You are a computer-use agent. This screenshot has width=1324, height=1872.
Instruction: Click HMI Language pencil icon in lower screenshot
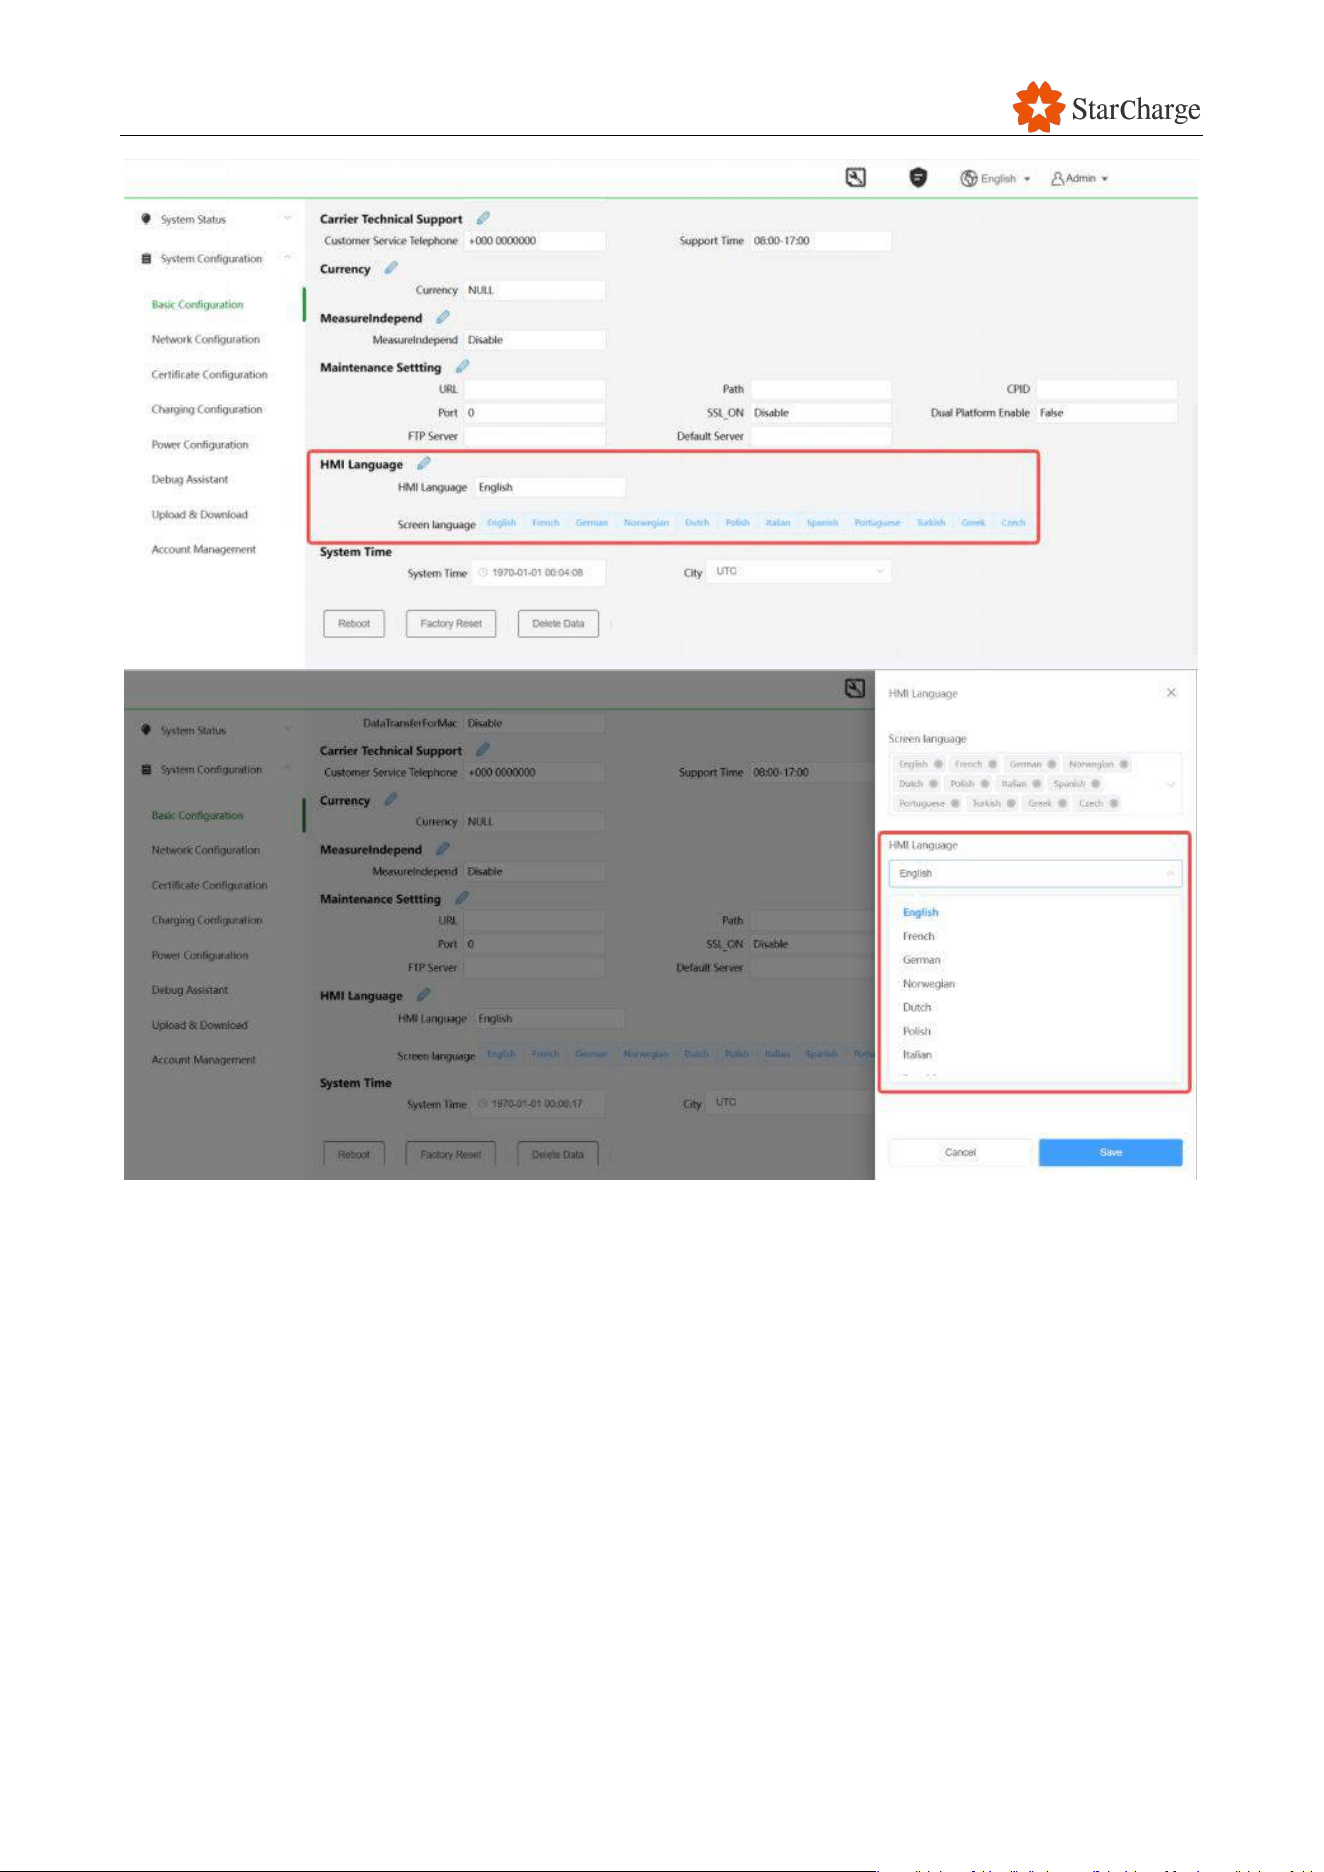coord(424,995)
